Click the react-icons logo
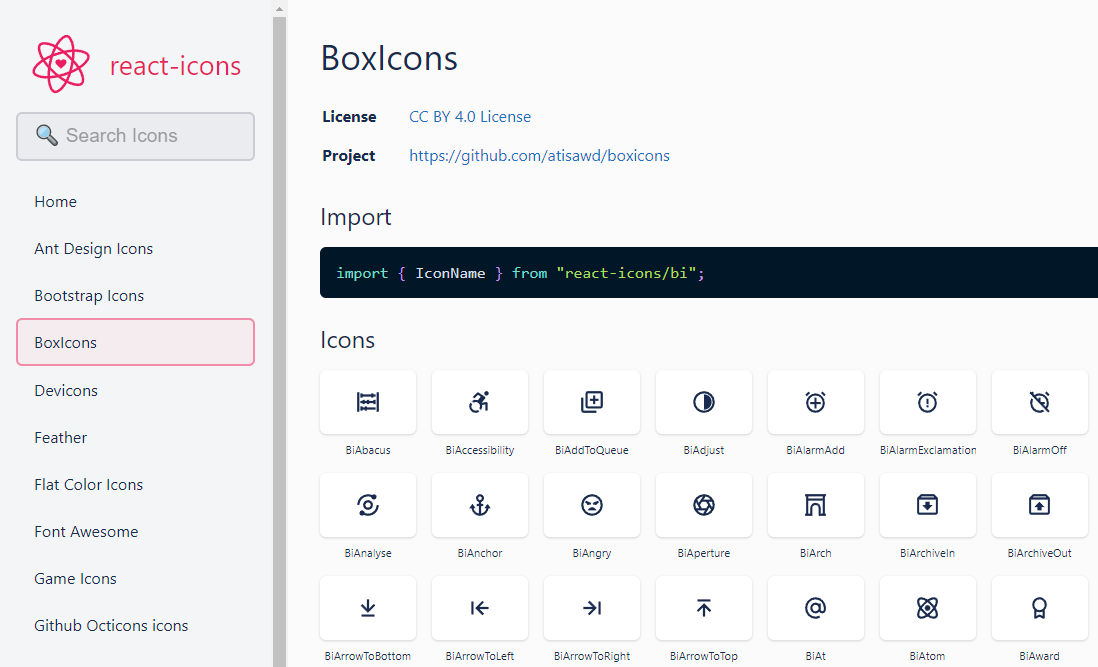Image resolution: width=1098 pixels, height=667 pixels. (x=61, y=62)
